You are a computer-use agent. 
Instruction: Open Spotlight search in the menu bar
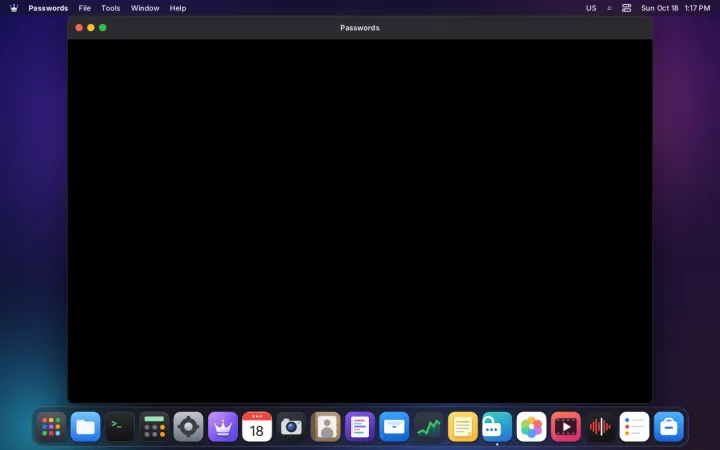pyautogui.click(x=609, y=8)
